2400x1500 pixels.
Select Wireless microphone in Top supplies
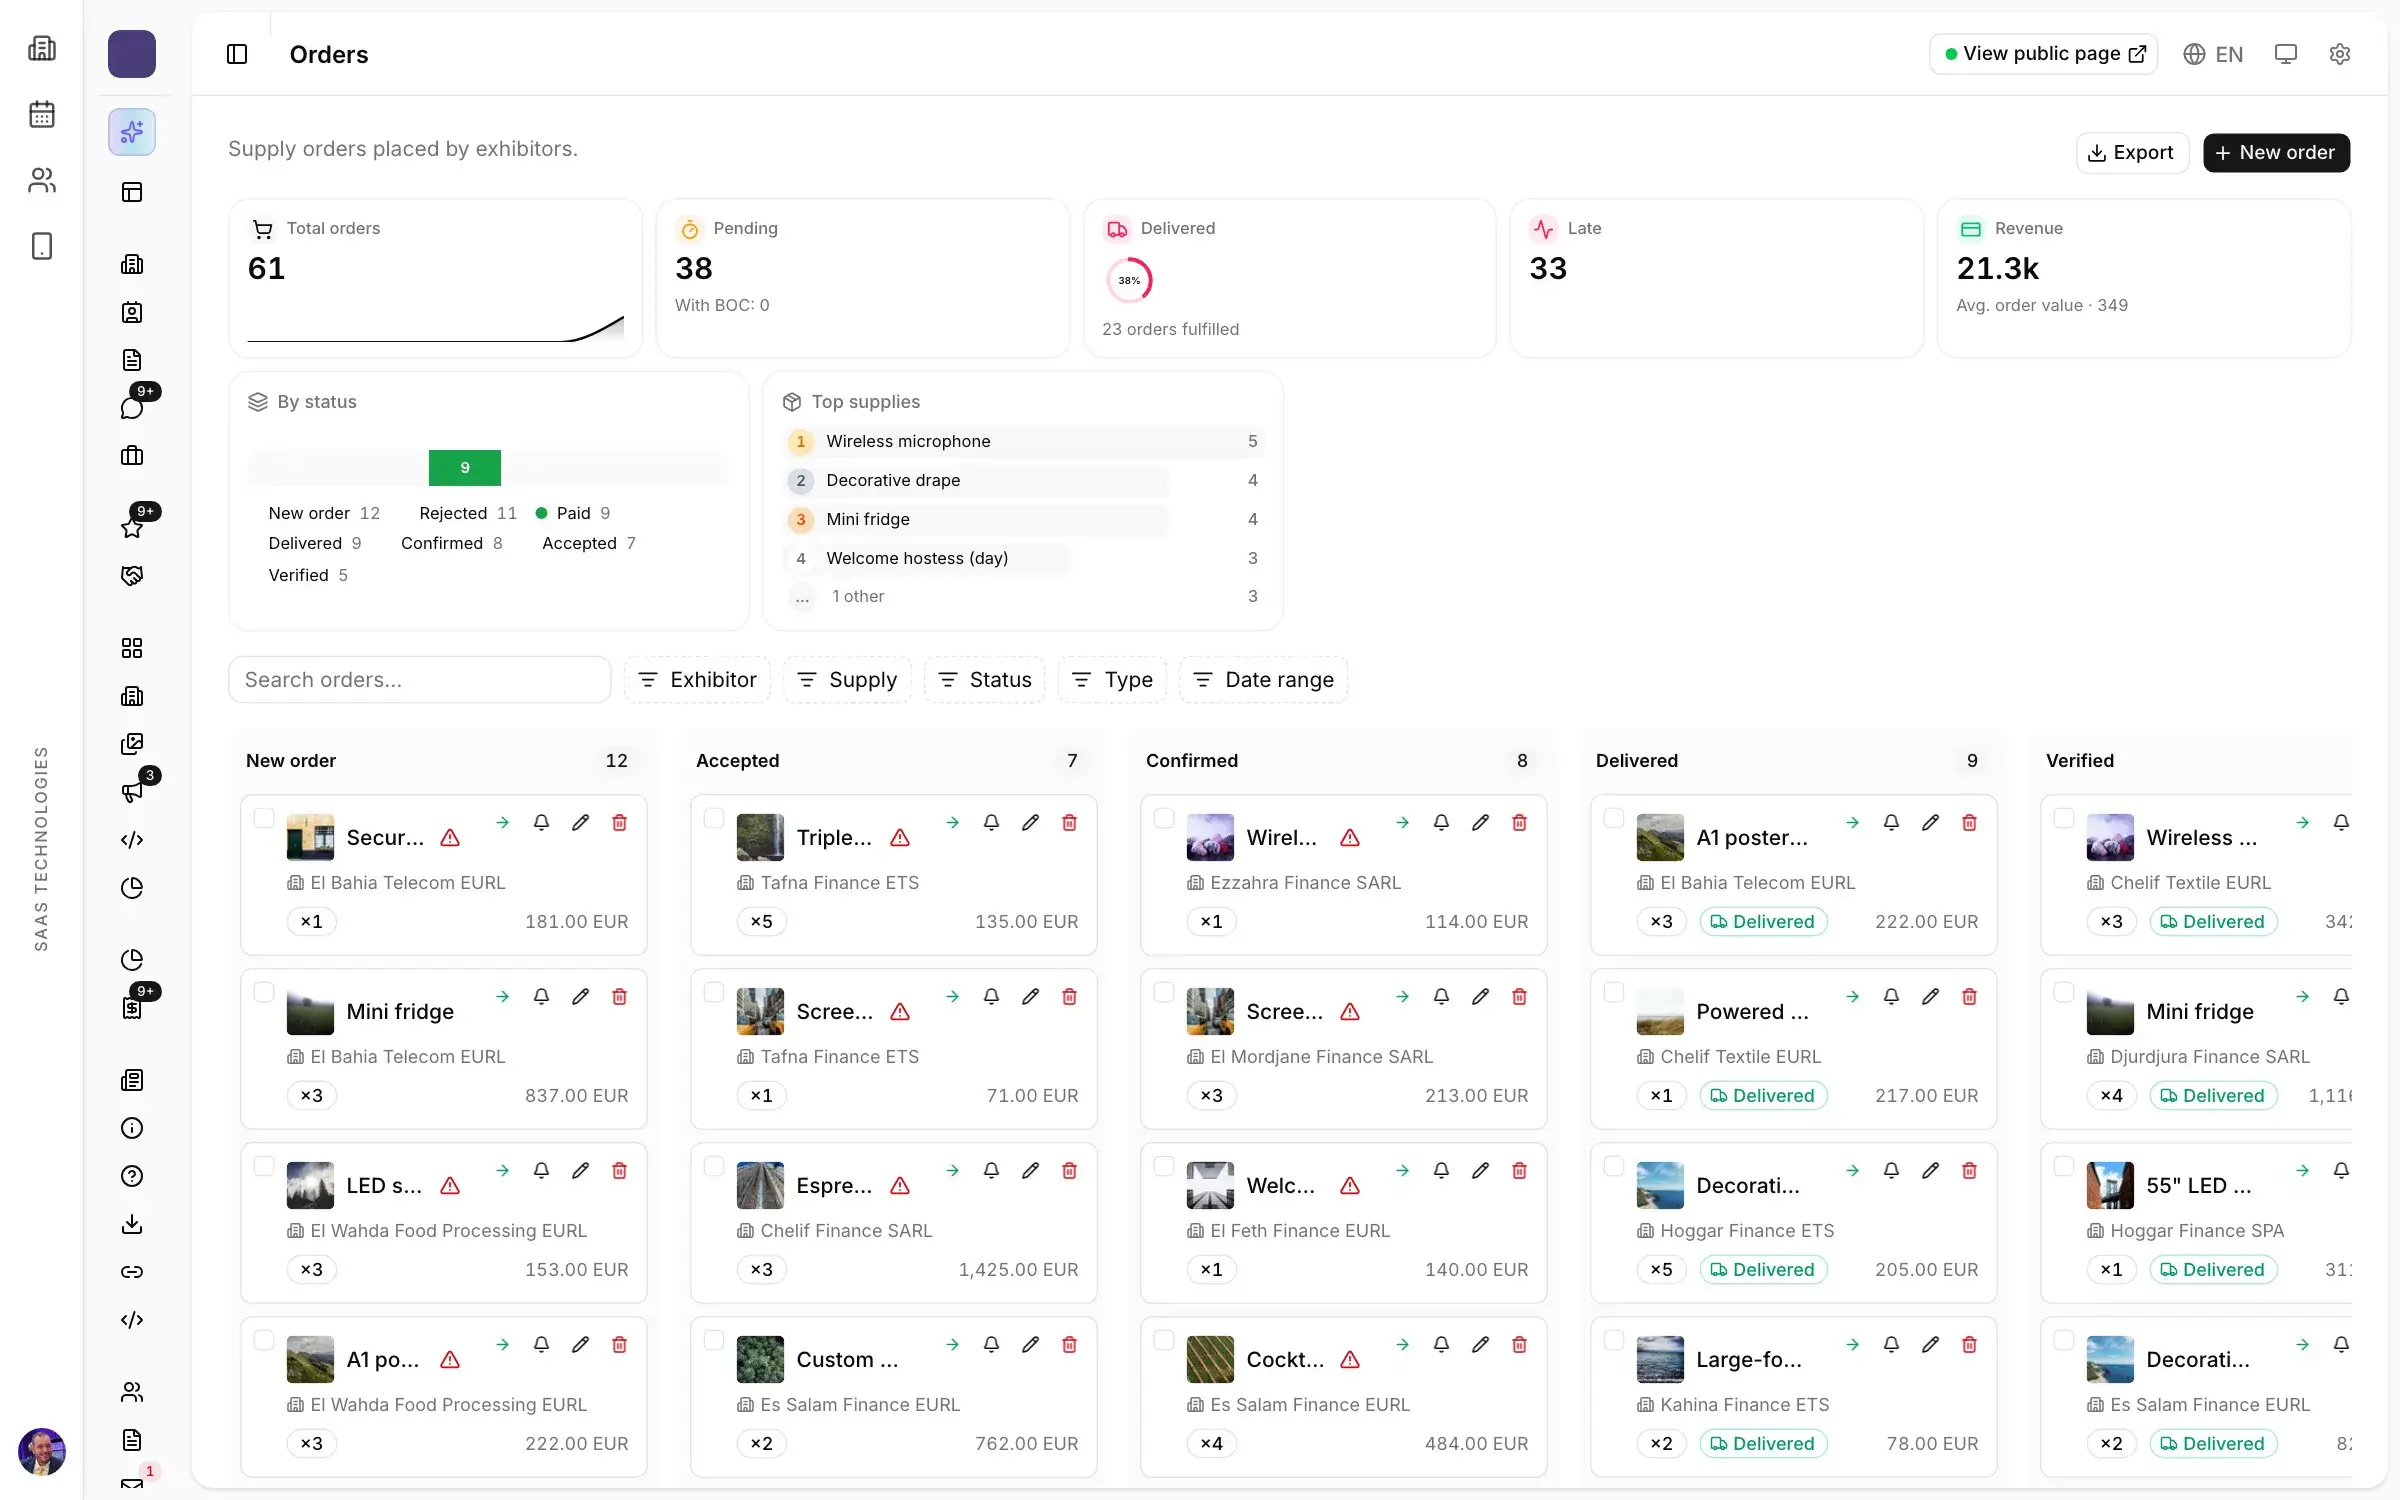(x=1024, y=442)
